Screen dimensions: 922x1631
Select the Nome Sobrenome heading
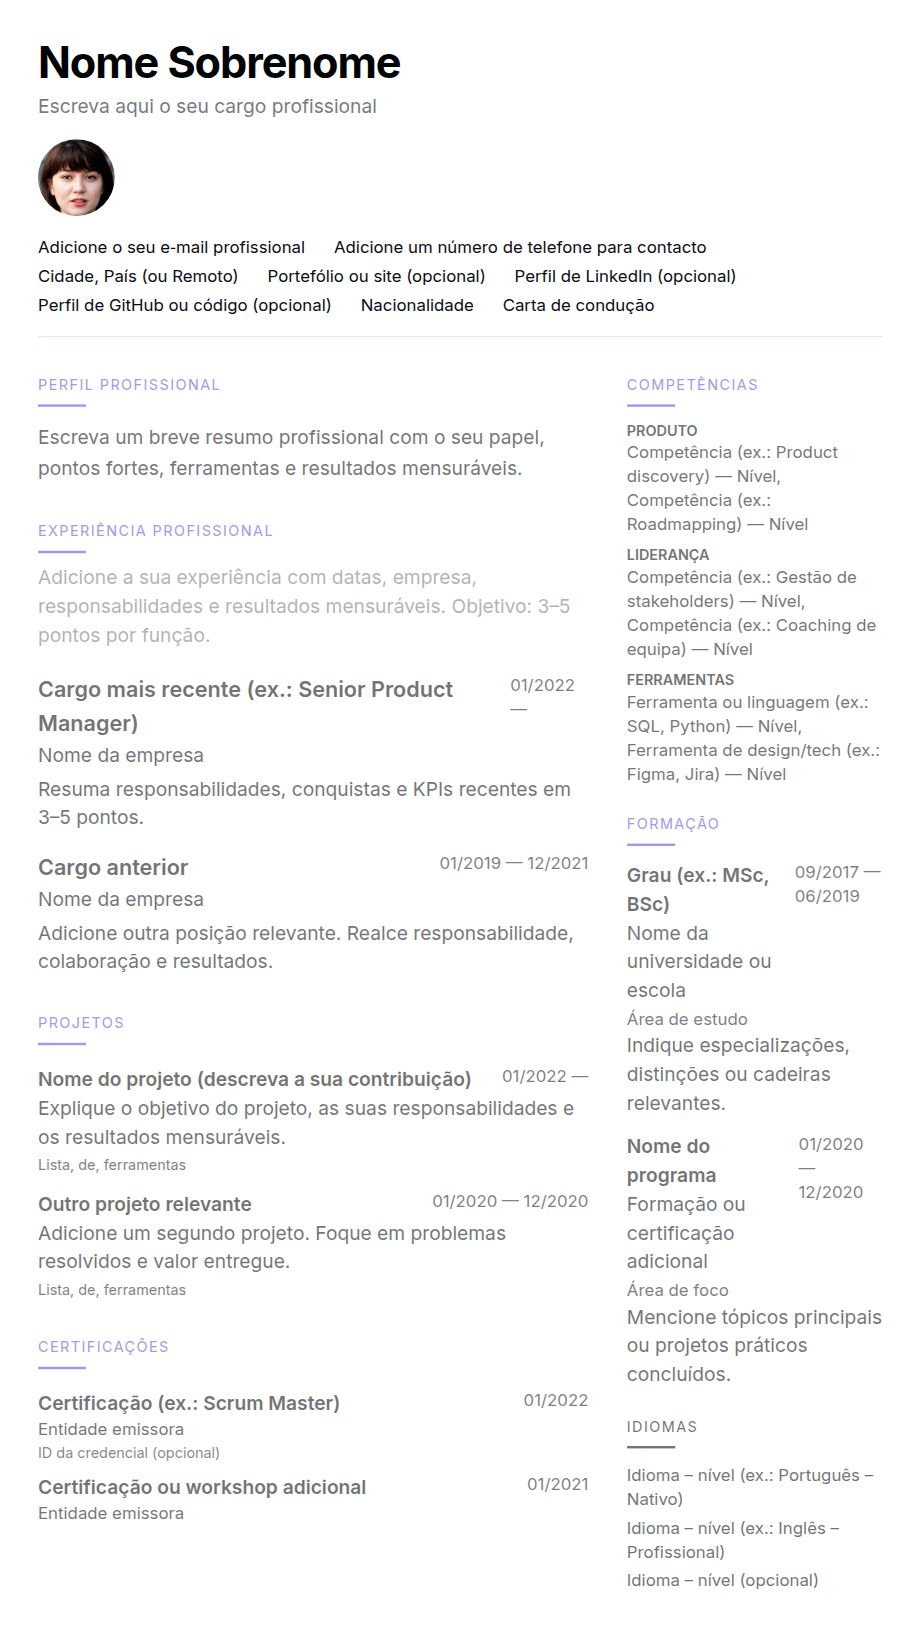(x=219, y=63)
